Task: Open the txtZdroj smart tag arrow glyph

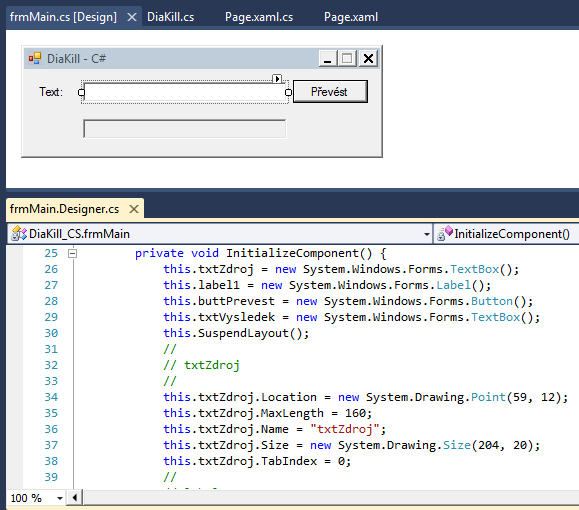Action: click(x=277, y=79)
